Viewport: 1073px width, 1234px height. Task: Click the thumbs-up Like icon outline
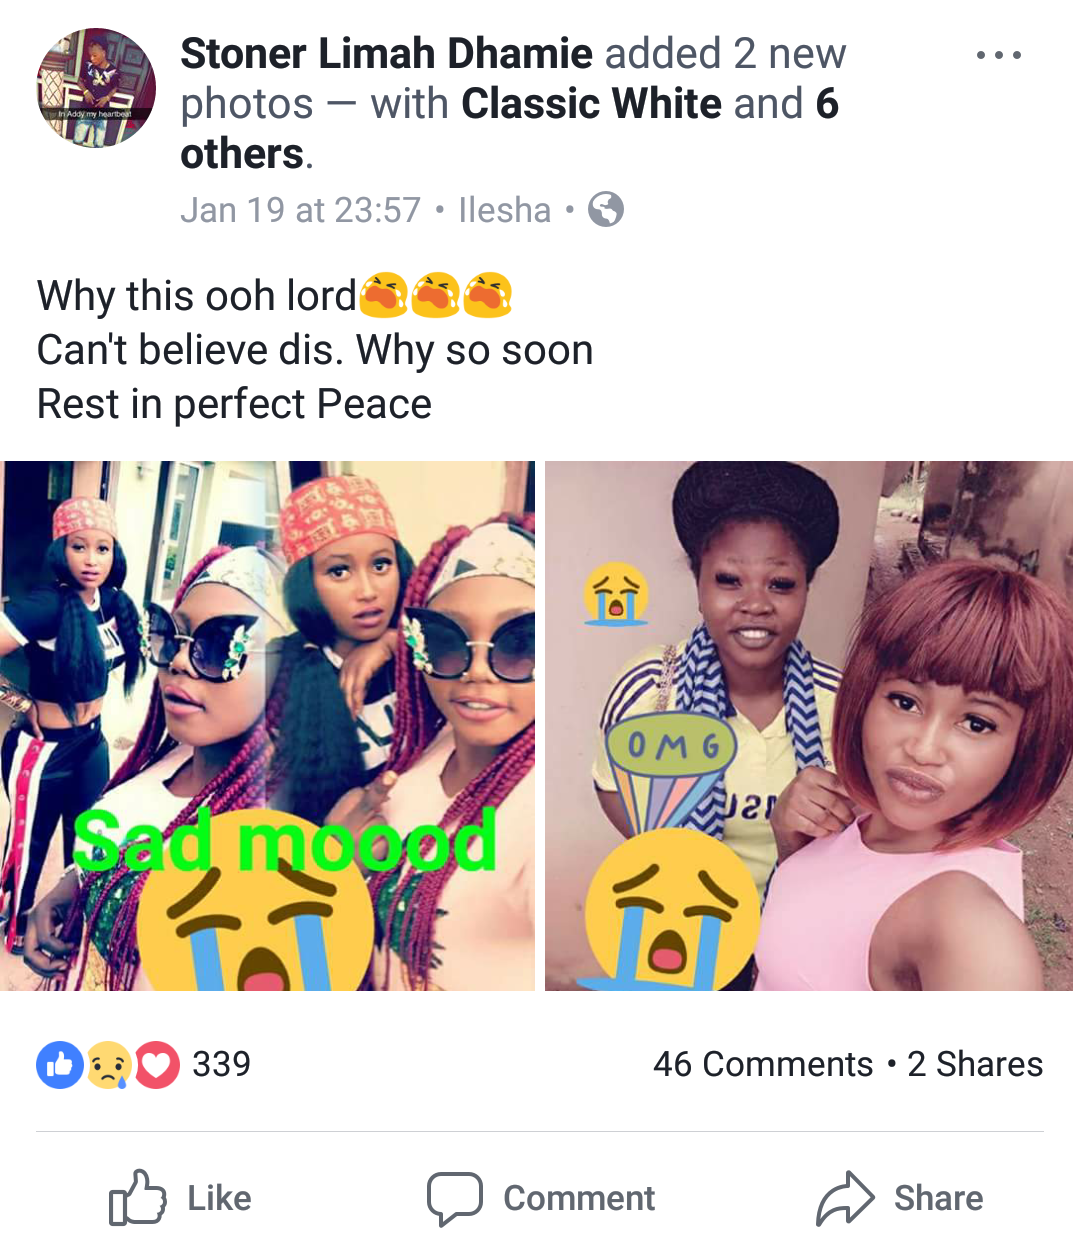pyautogui.click(x=137, y=1197)
